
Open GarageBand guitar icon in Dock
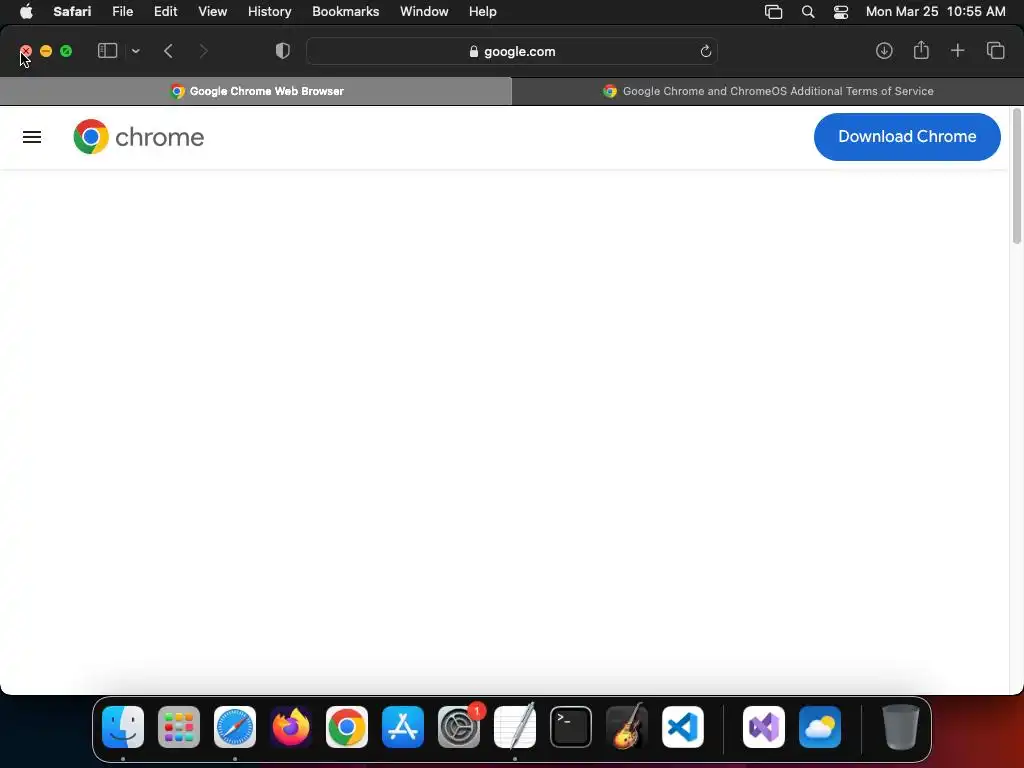point(627,727)
